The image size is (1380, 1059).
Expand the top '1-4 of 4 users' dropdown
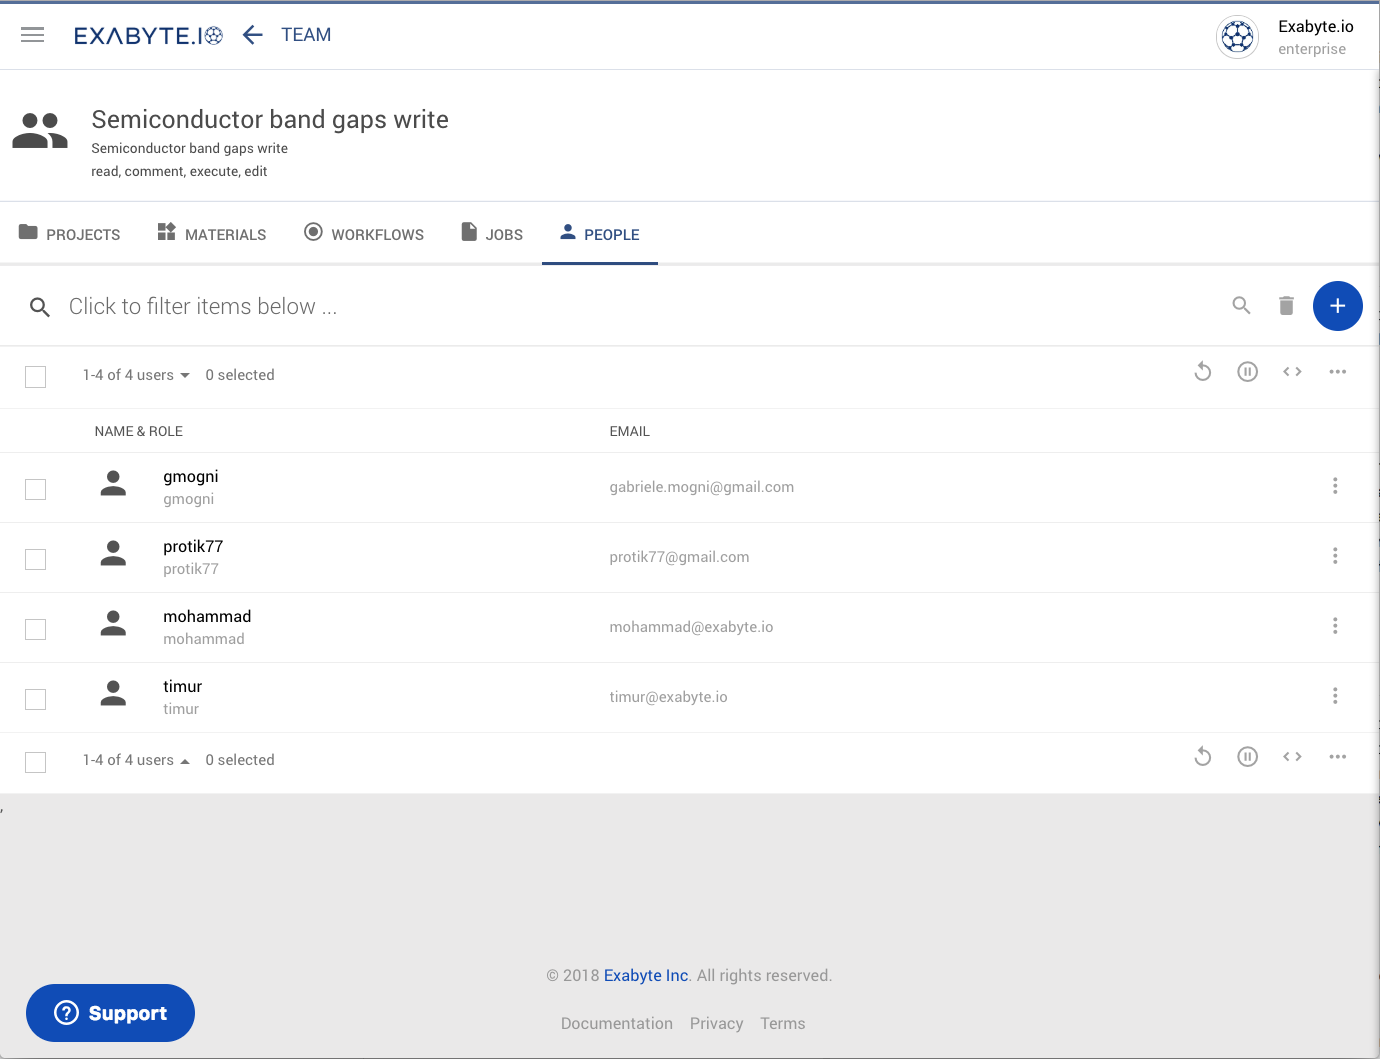[136, 375]
